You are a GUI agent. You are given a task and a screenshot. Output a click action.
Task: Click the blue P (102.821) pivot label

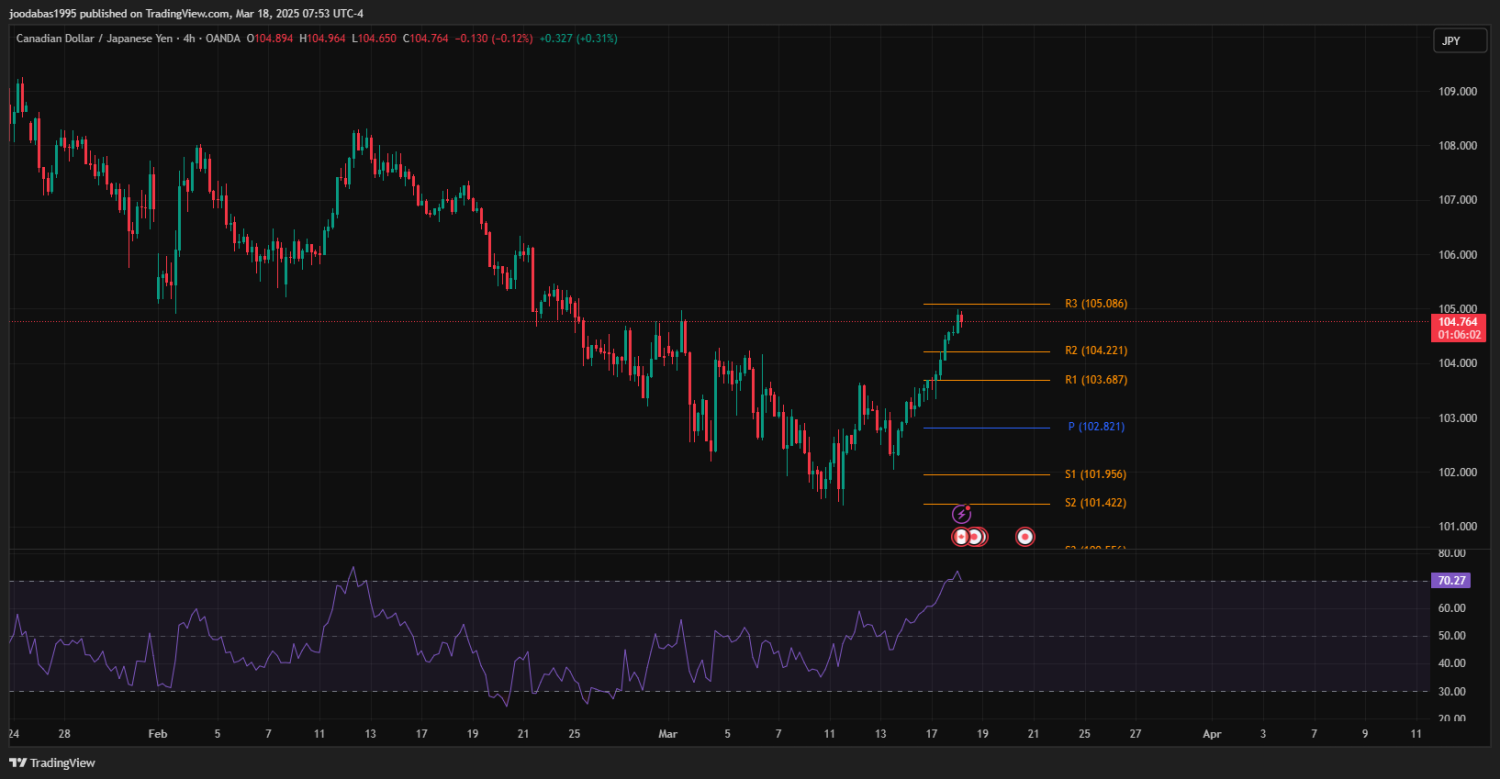point(1096,427)
